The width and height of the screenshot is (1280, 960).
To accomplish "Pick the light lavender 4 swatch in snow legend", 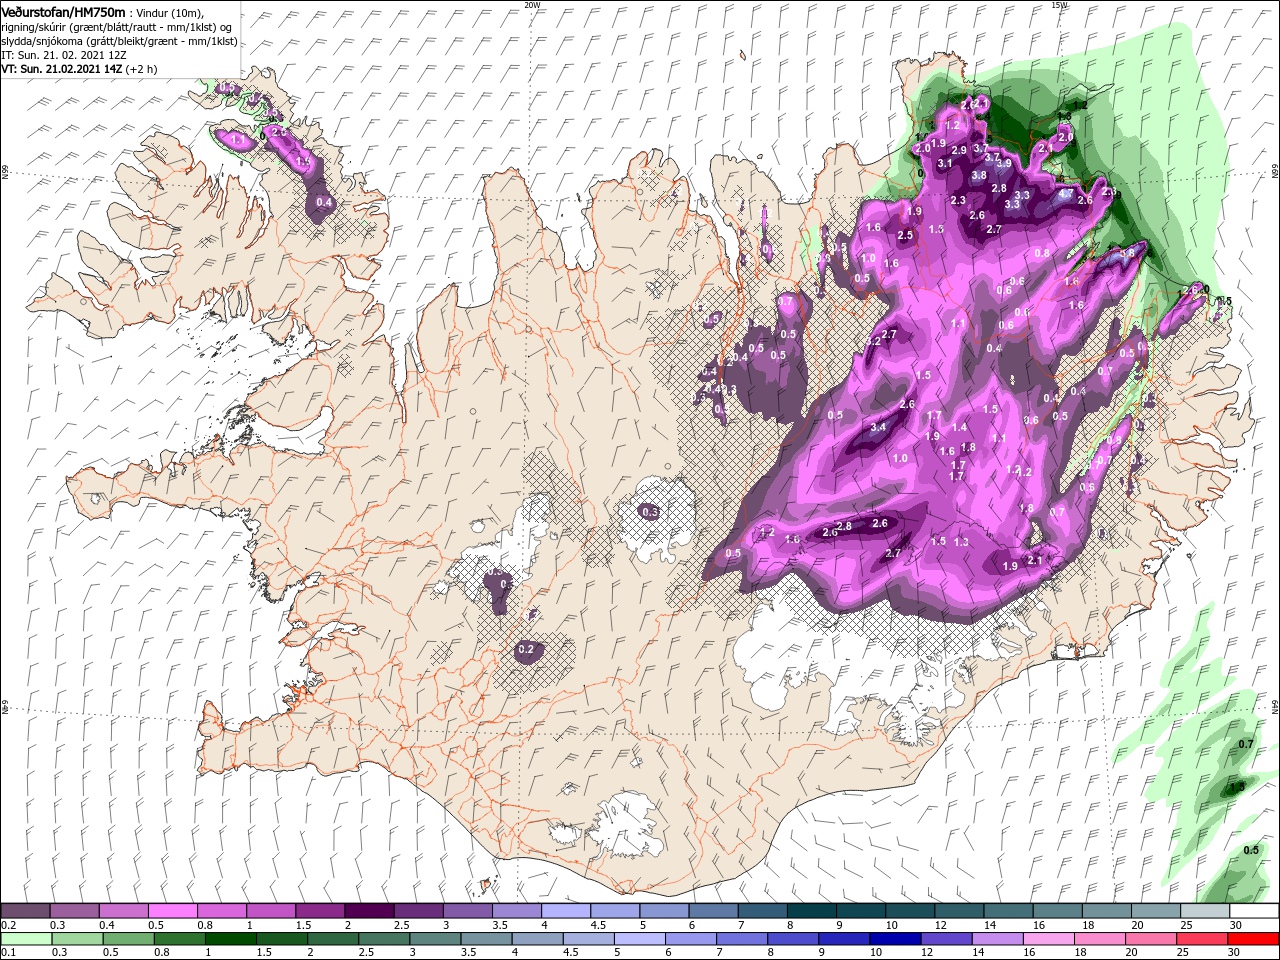I will [x=565, y=911].
